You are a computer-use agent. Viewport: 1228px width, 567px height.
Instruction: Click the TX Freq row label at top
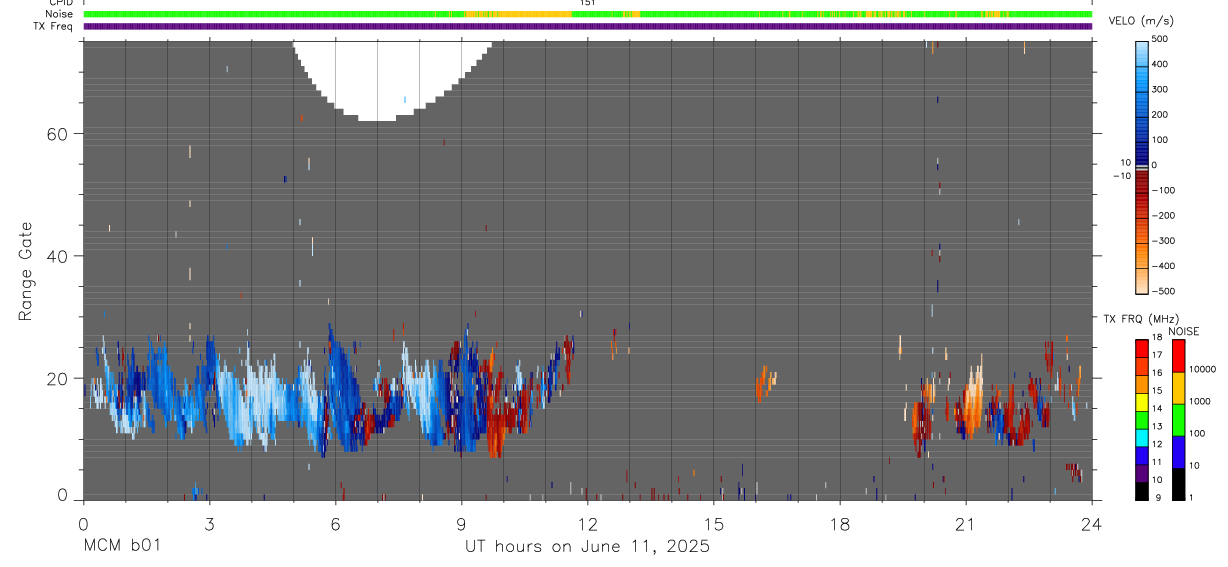point(53,26)
